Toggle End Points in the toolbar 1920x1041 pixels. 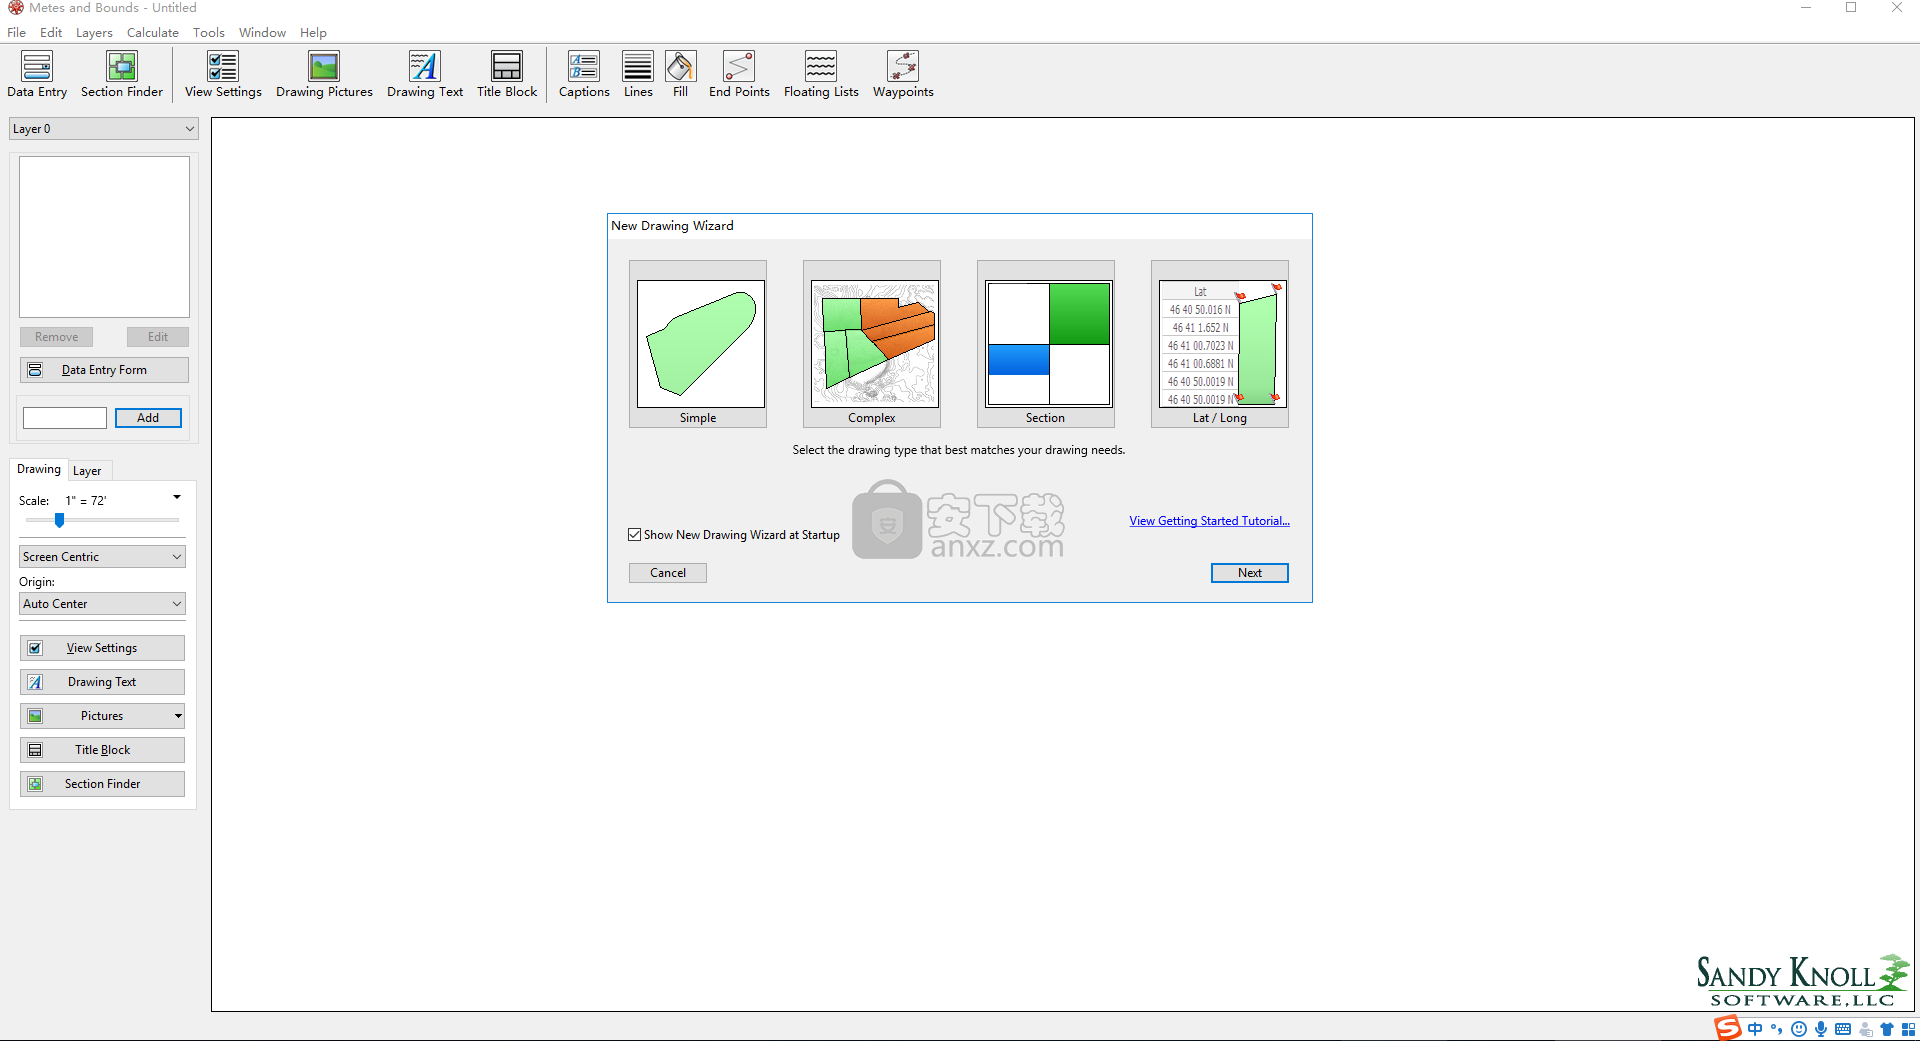click(x=739, y=75)
